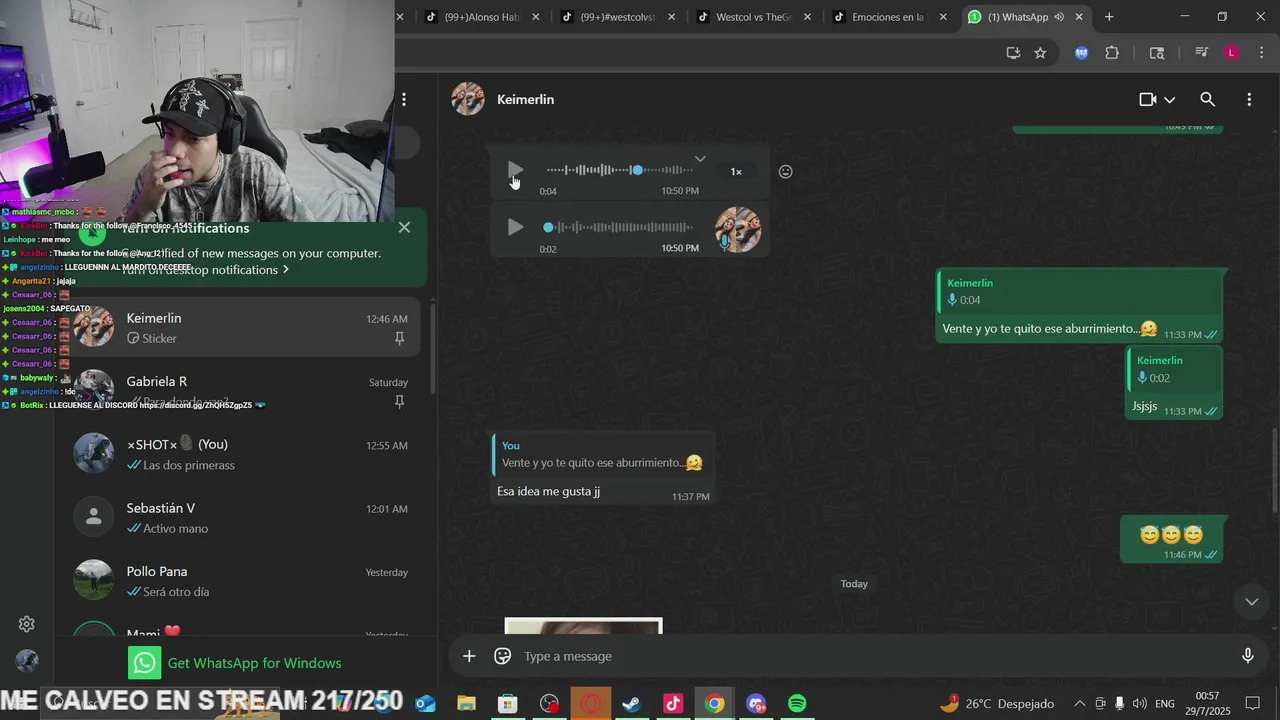Open the chat list menu dots
Viewport: 1280px width, 720px height.
pyautogui.click(x=404, y=99)
